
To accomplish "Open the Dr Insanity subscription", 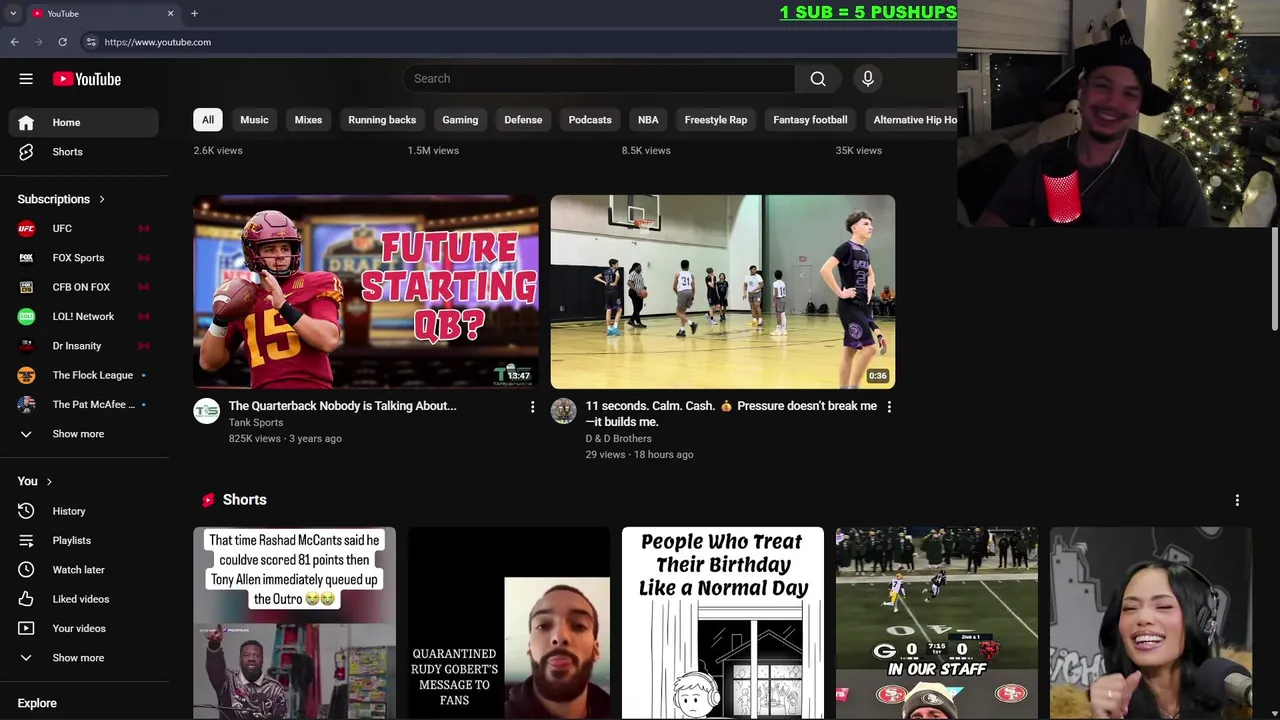I will [84, 346].
